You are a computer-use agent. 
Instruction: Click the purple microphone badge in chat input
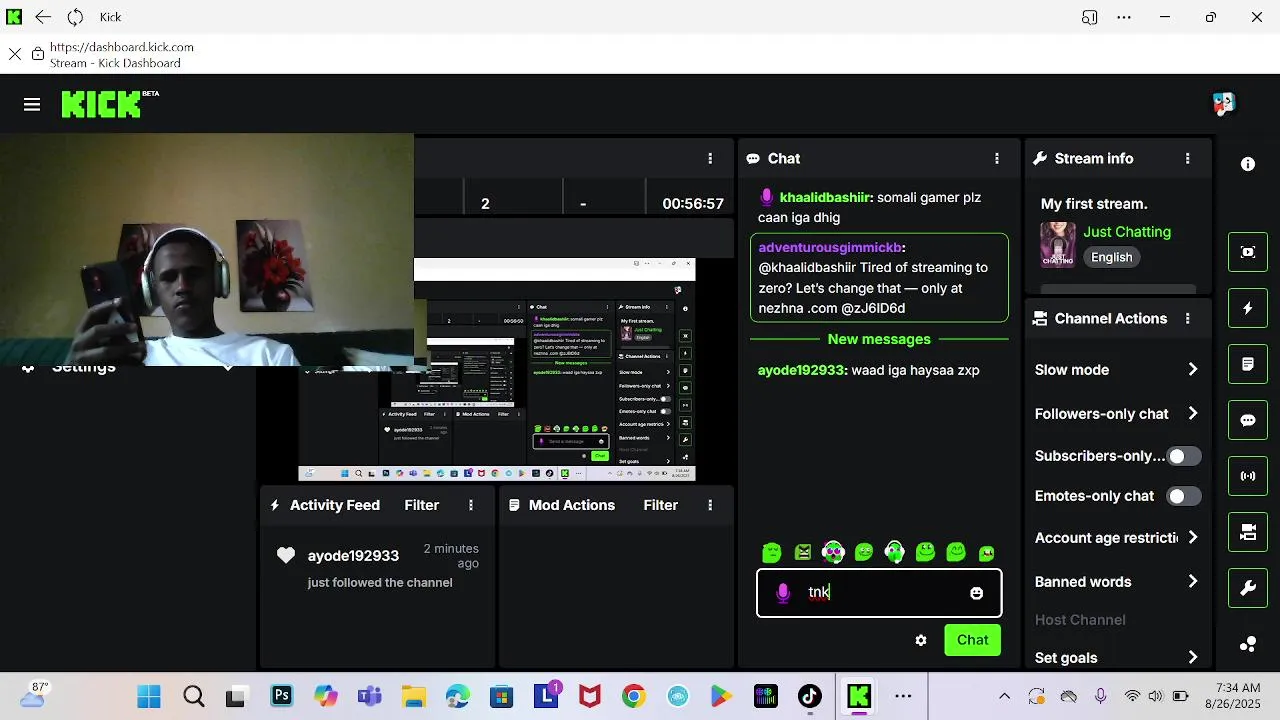[x=783, y=593]
